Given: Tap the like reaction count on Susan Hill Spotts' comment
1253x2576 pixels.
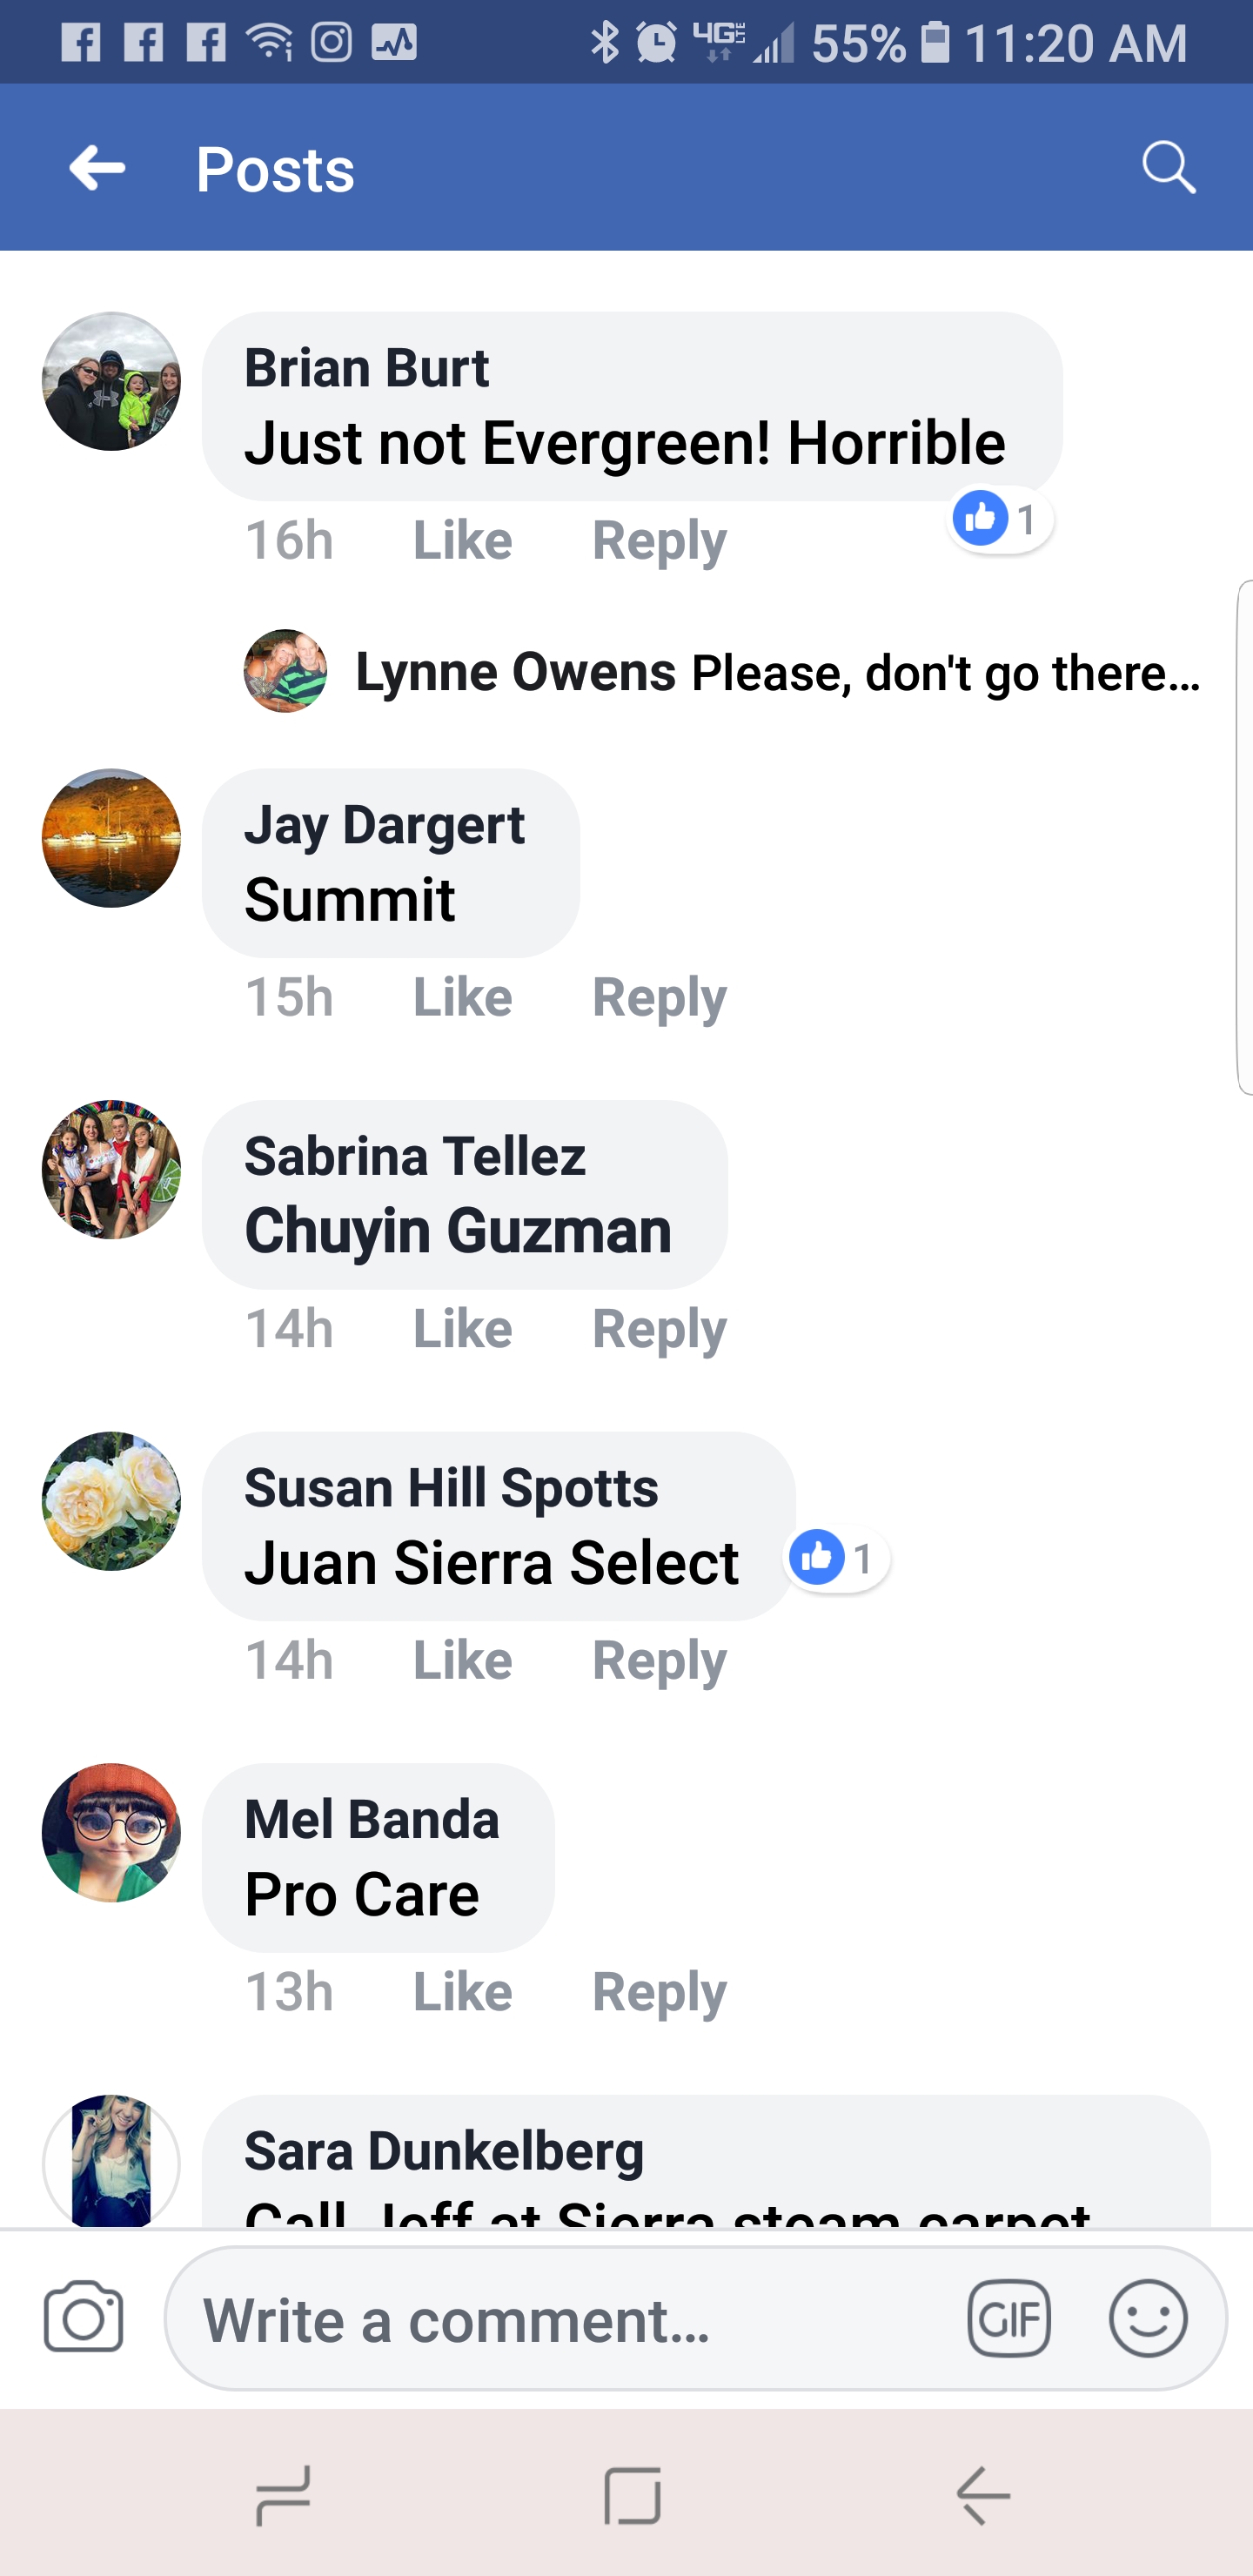Looking at the screenshot, I should (837, 1558).
